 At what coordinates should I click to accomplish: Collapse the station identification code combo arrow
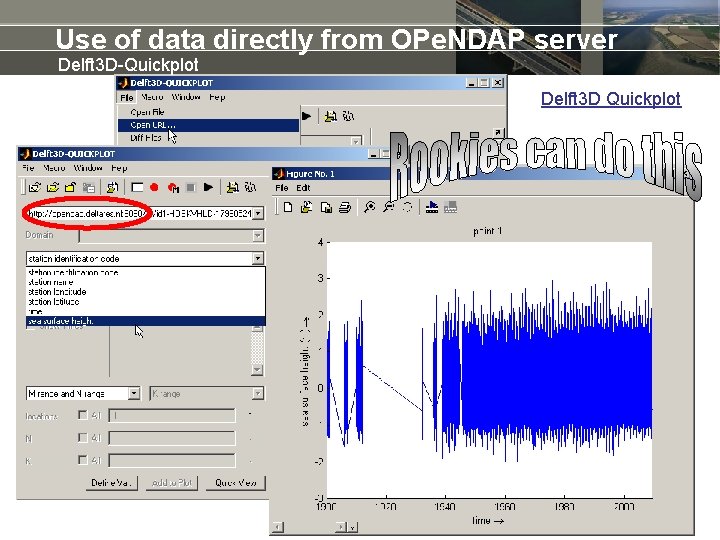tap(258, 259)
